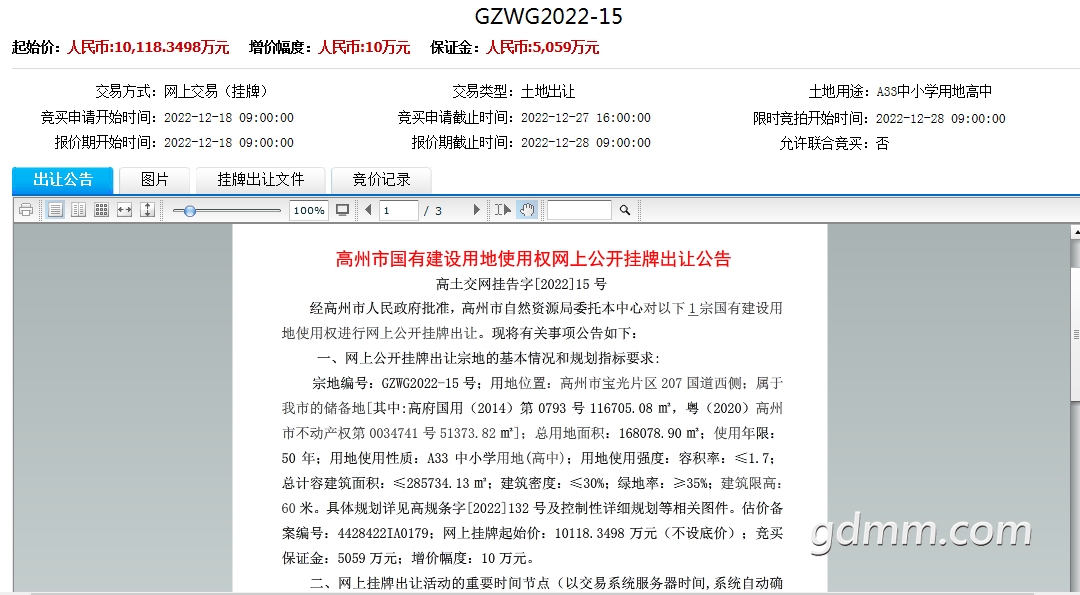Select single page view mode

pyautogui.click(x=56, y=210)
